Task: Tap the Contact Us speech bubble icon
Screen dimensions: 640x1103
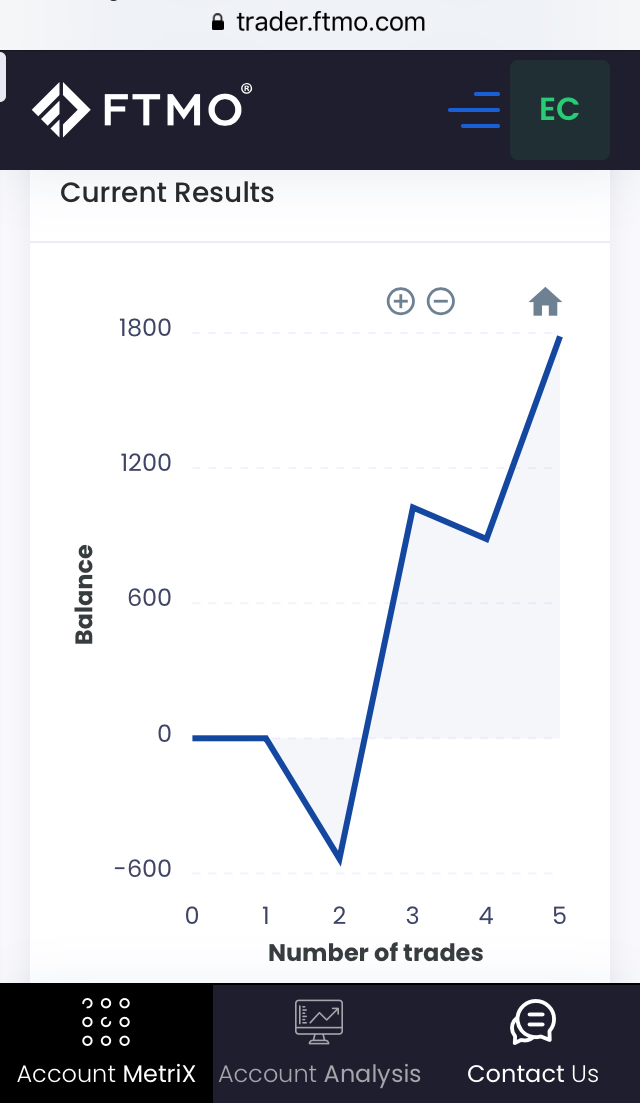Action: click(532, 1022)
